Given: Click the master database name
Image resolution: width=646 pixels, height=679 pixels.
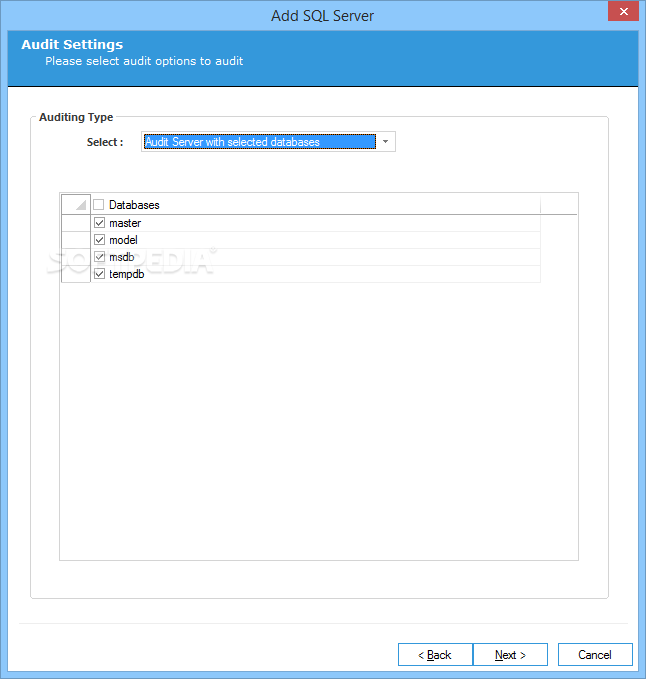Looking at the screenshot, I should point(125,223).
